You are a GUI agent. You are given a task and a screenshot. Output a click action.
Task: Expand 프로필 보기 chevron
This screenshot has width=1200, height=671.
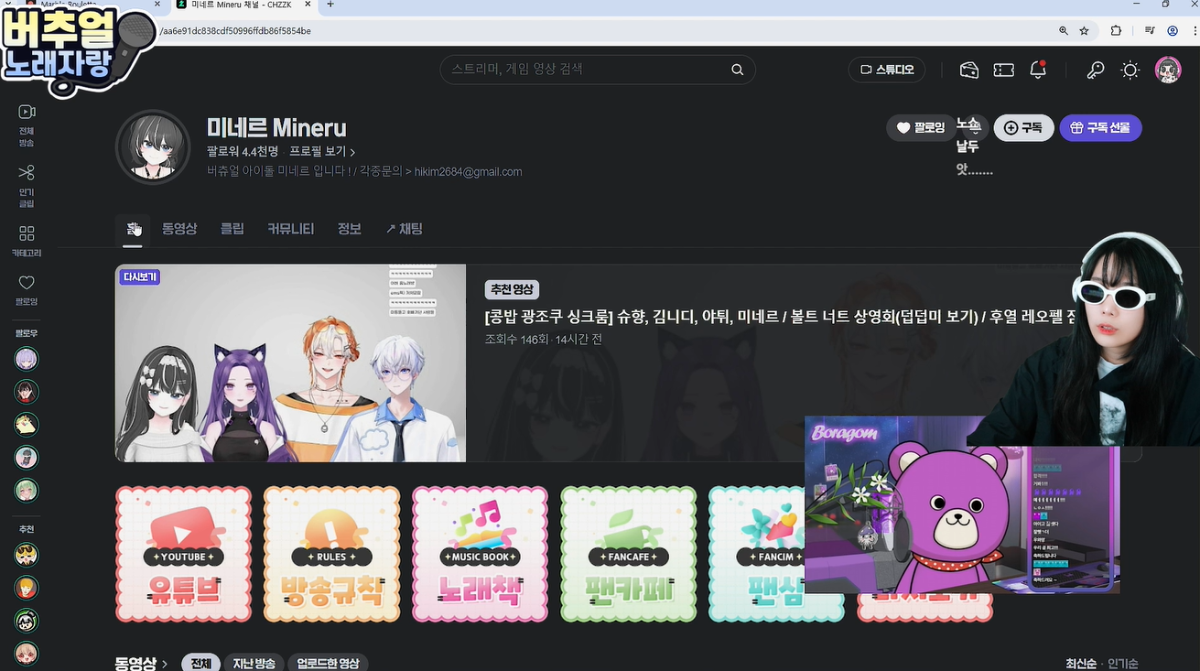pos(352,152)
